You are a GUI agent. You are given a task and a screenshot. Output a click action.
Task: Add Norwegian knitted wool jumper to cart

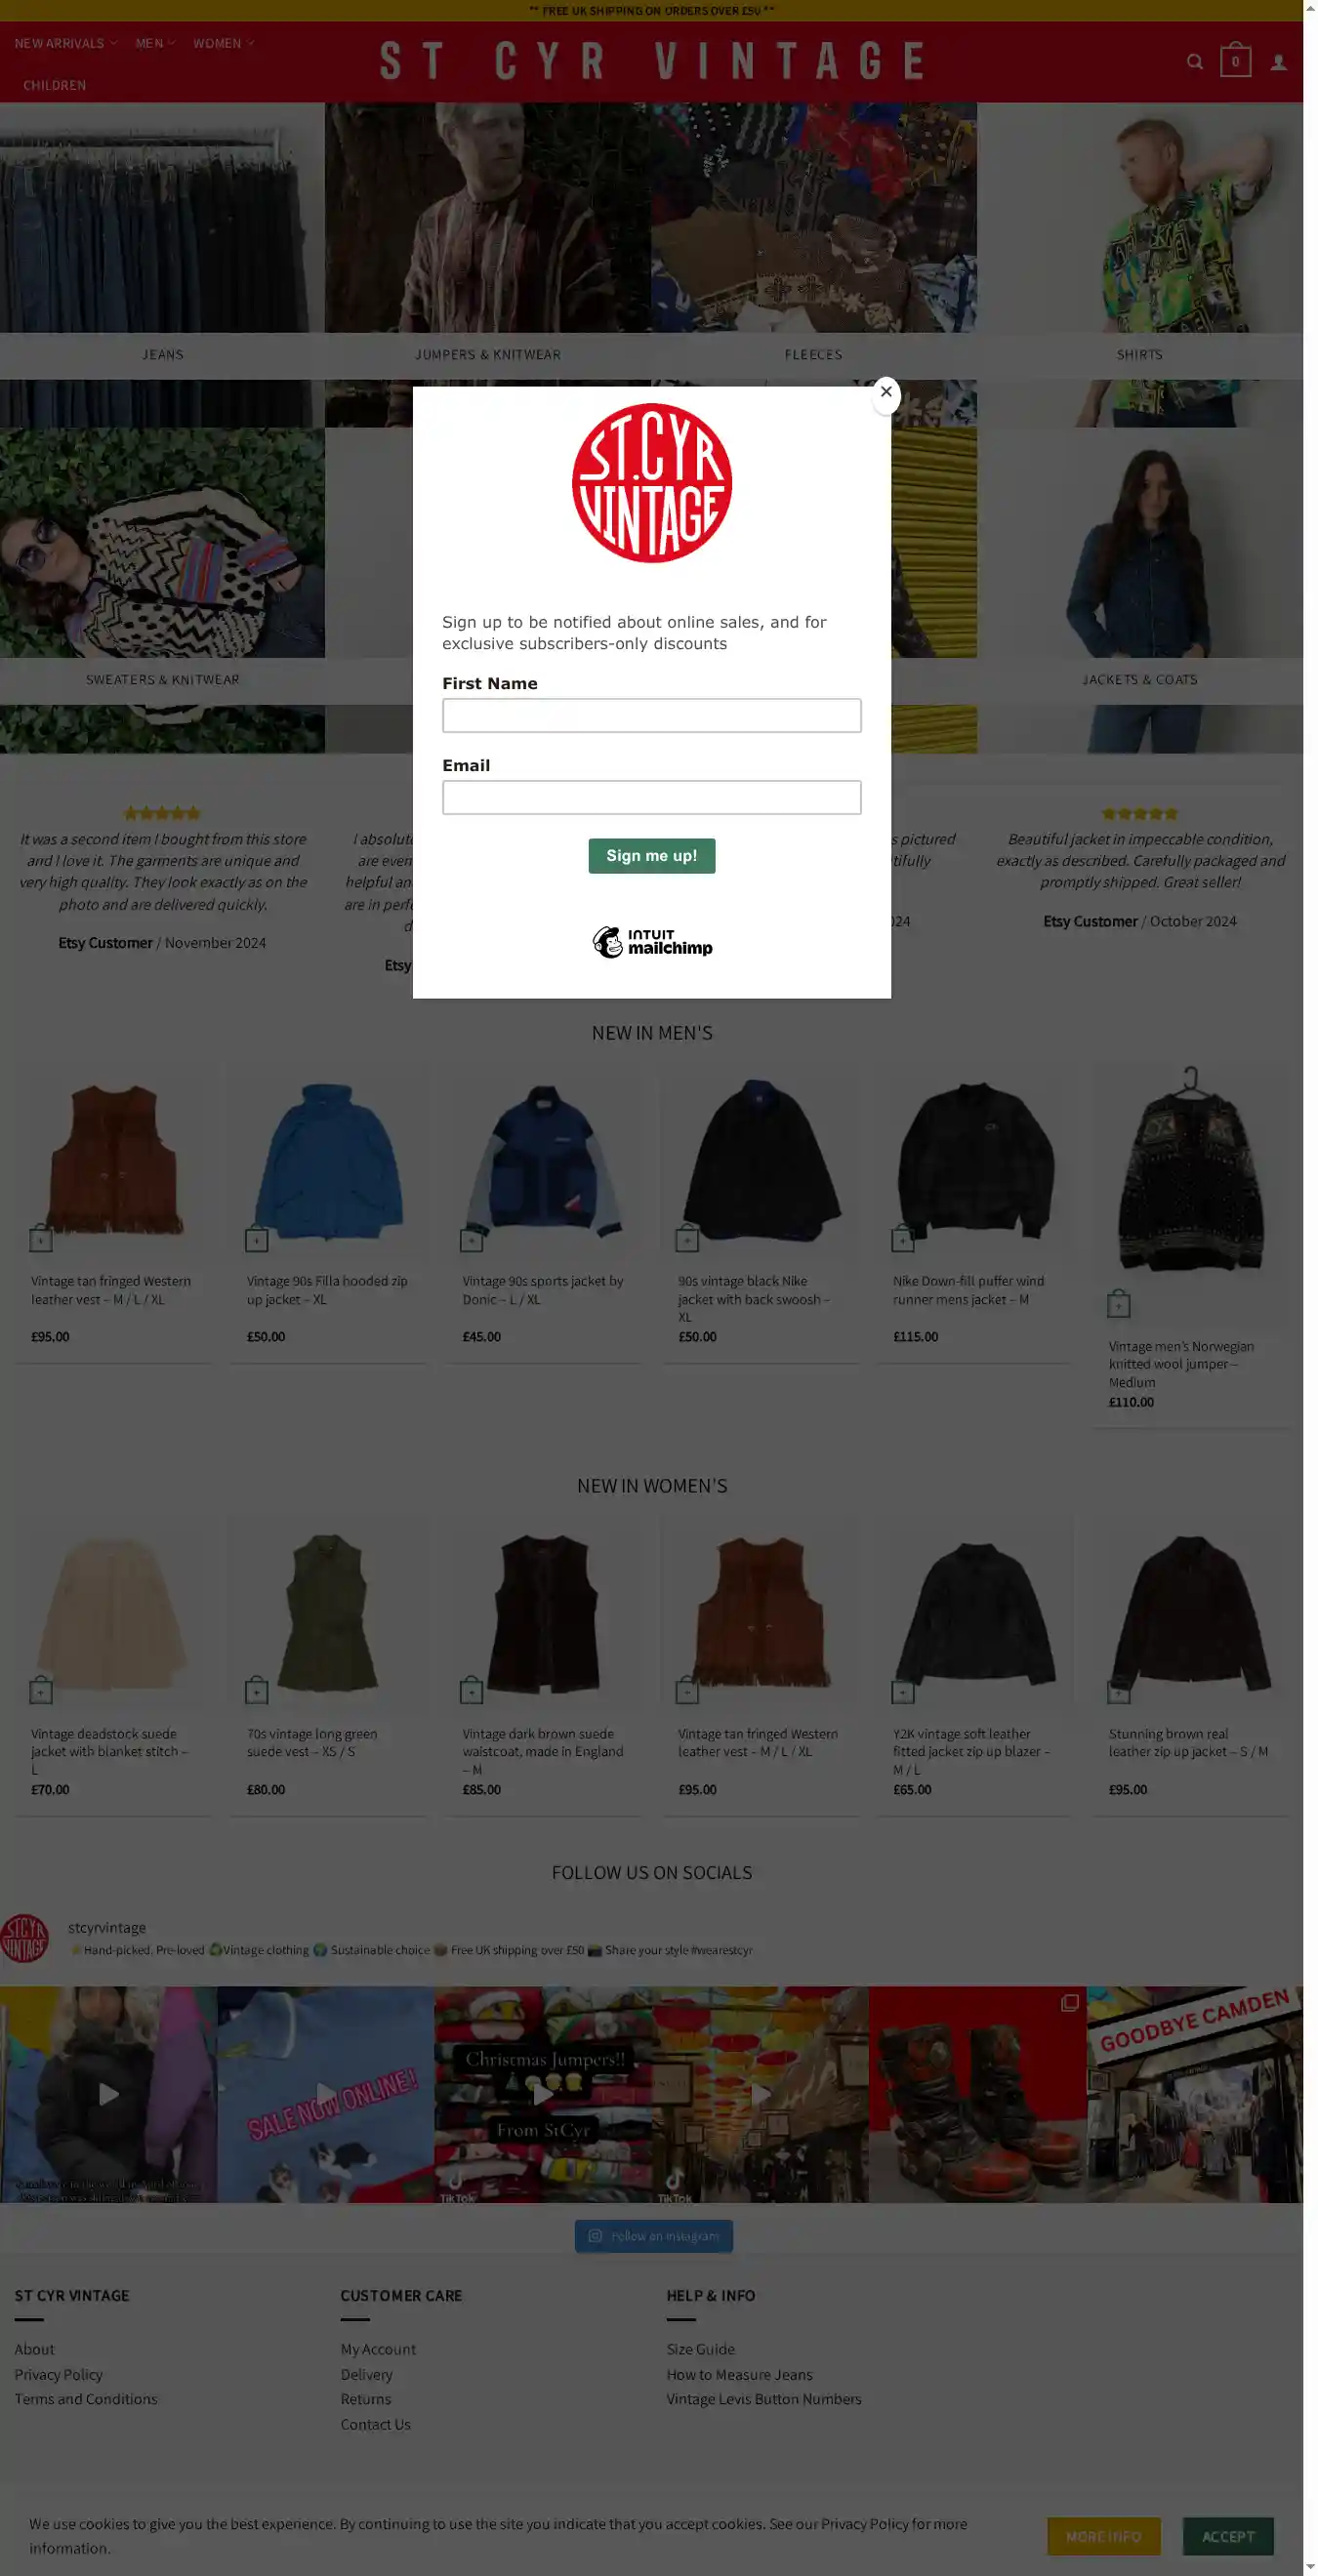1118,1303
